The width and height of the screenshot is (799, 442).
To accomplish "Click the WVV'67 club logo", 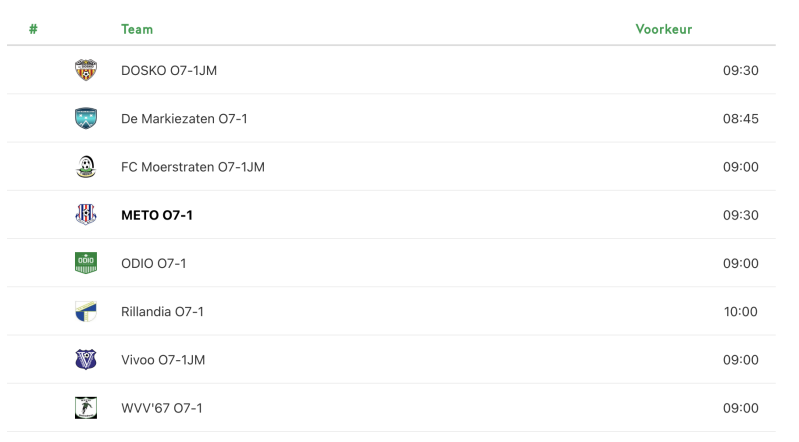I will coord(86,408).
